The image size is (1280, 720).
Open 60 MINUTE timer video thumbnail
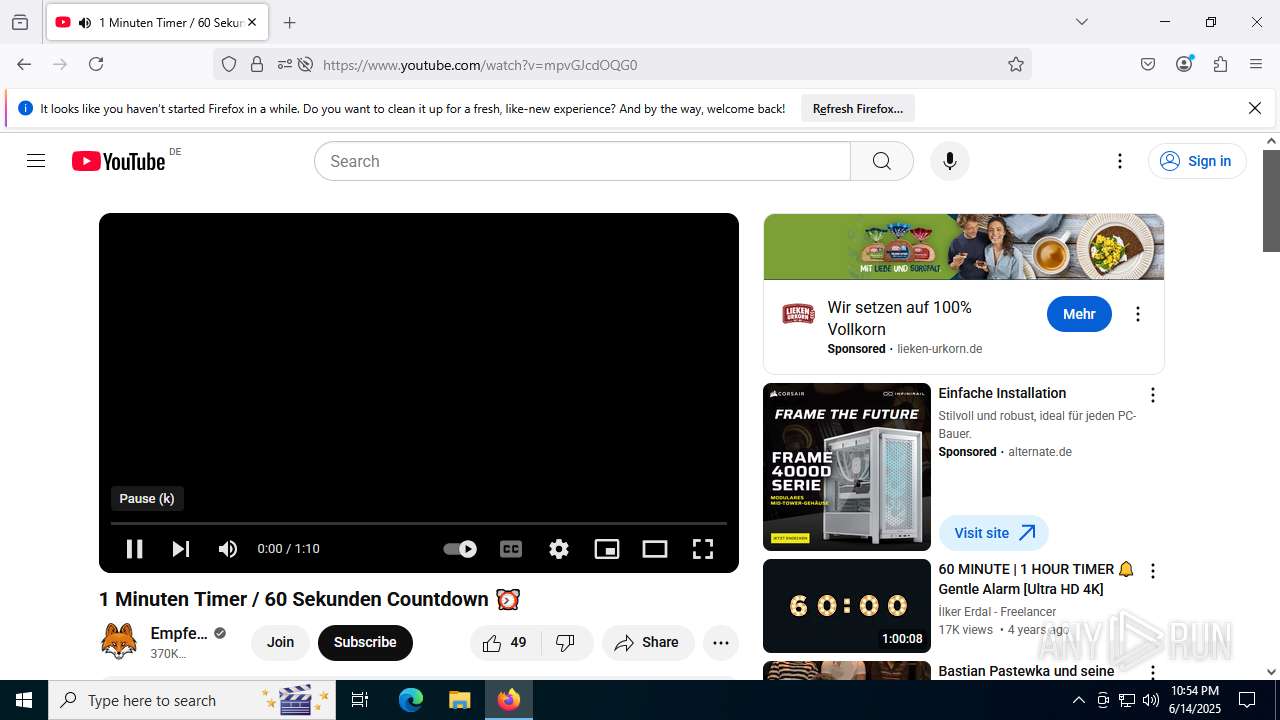coord(847,606)
